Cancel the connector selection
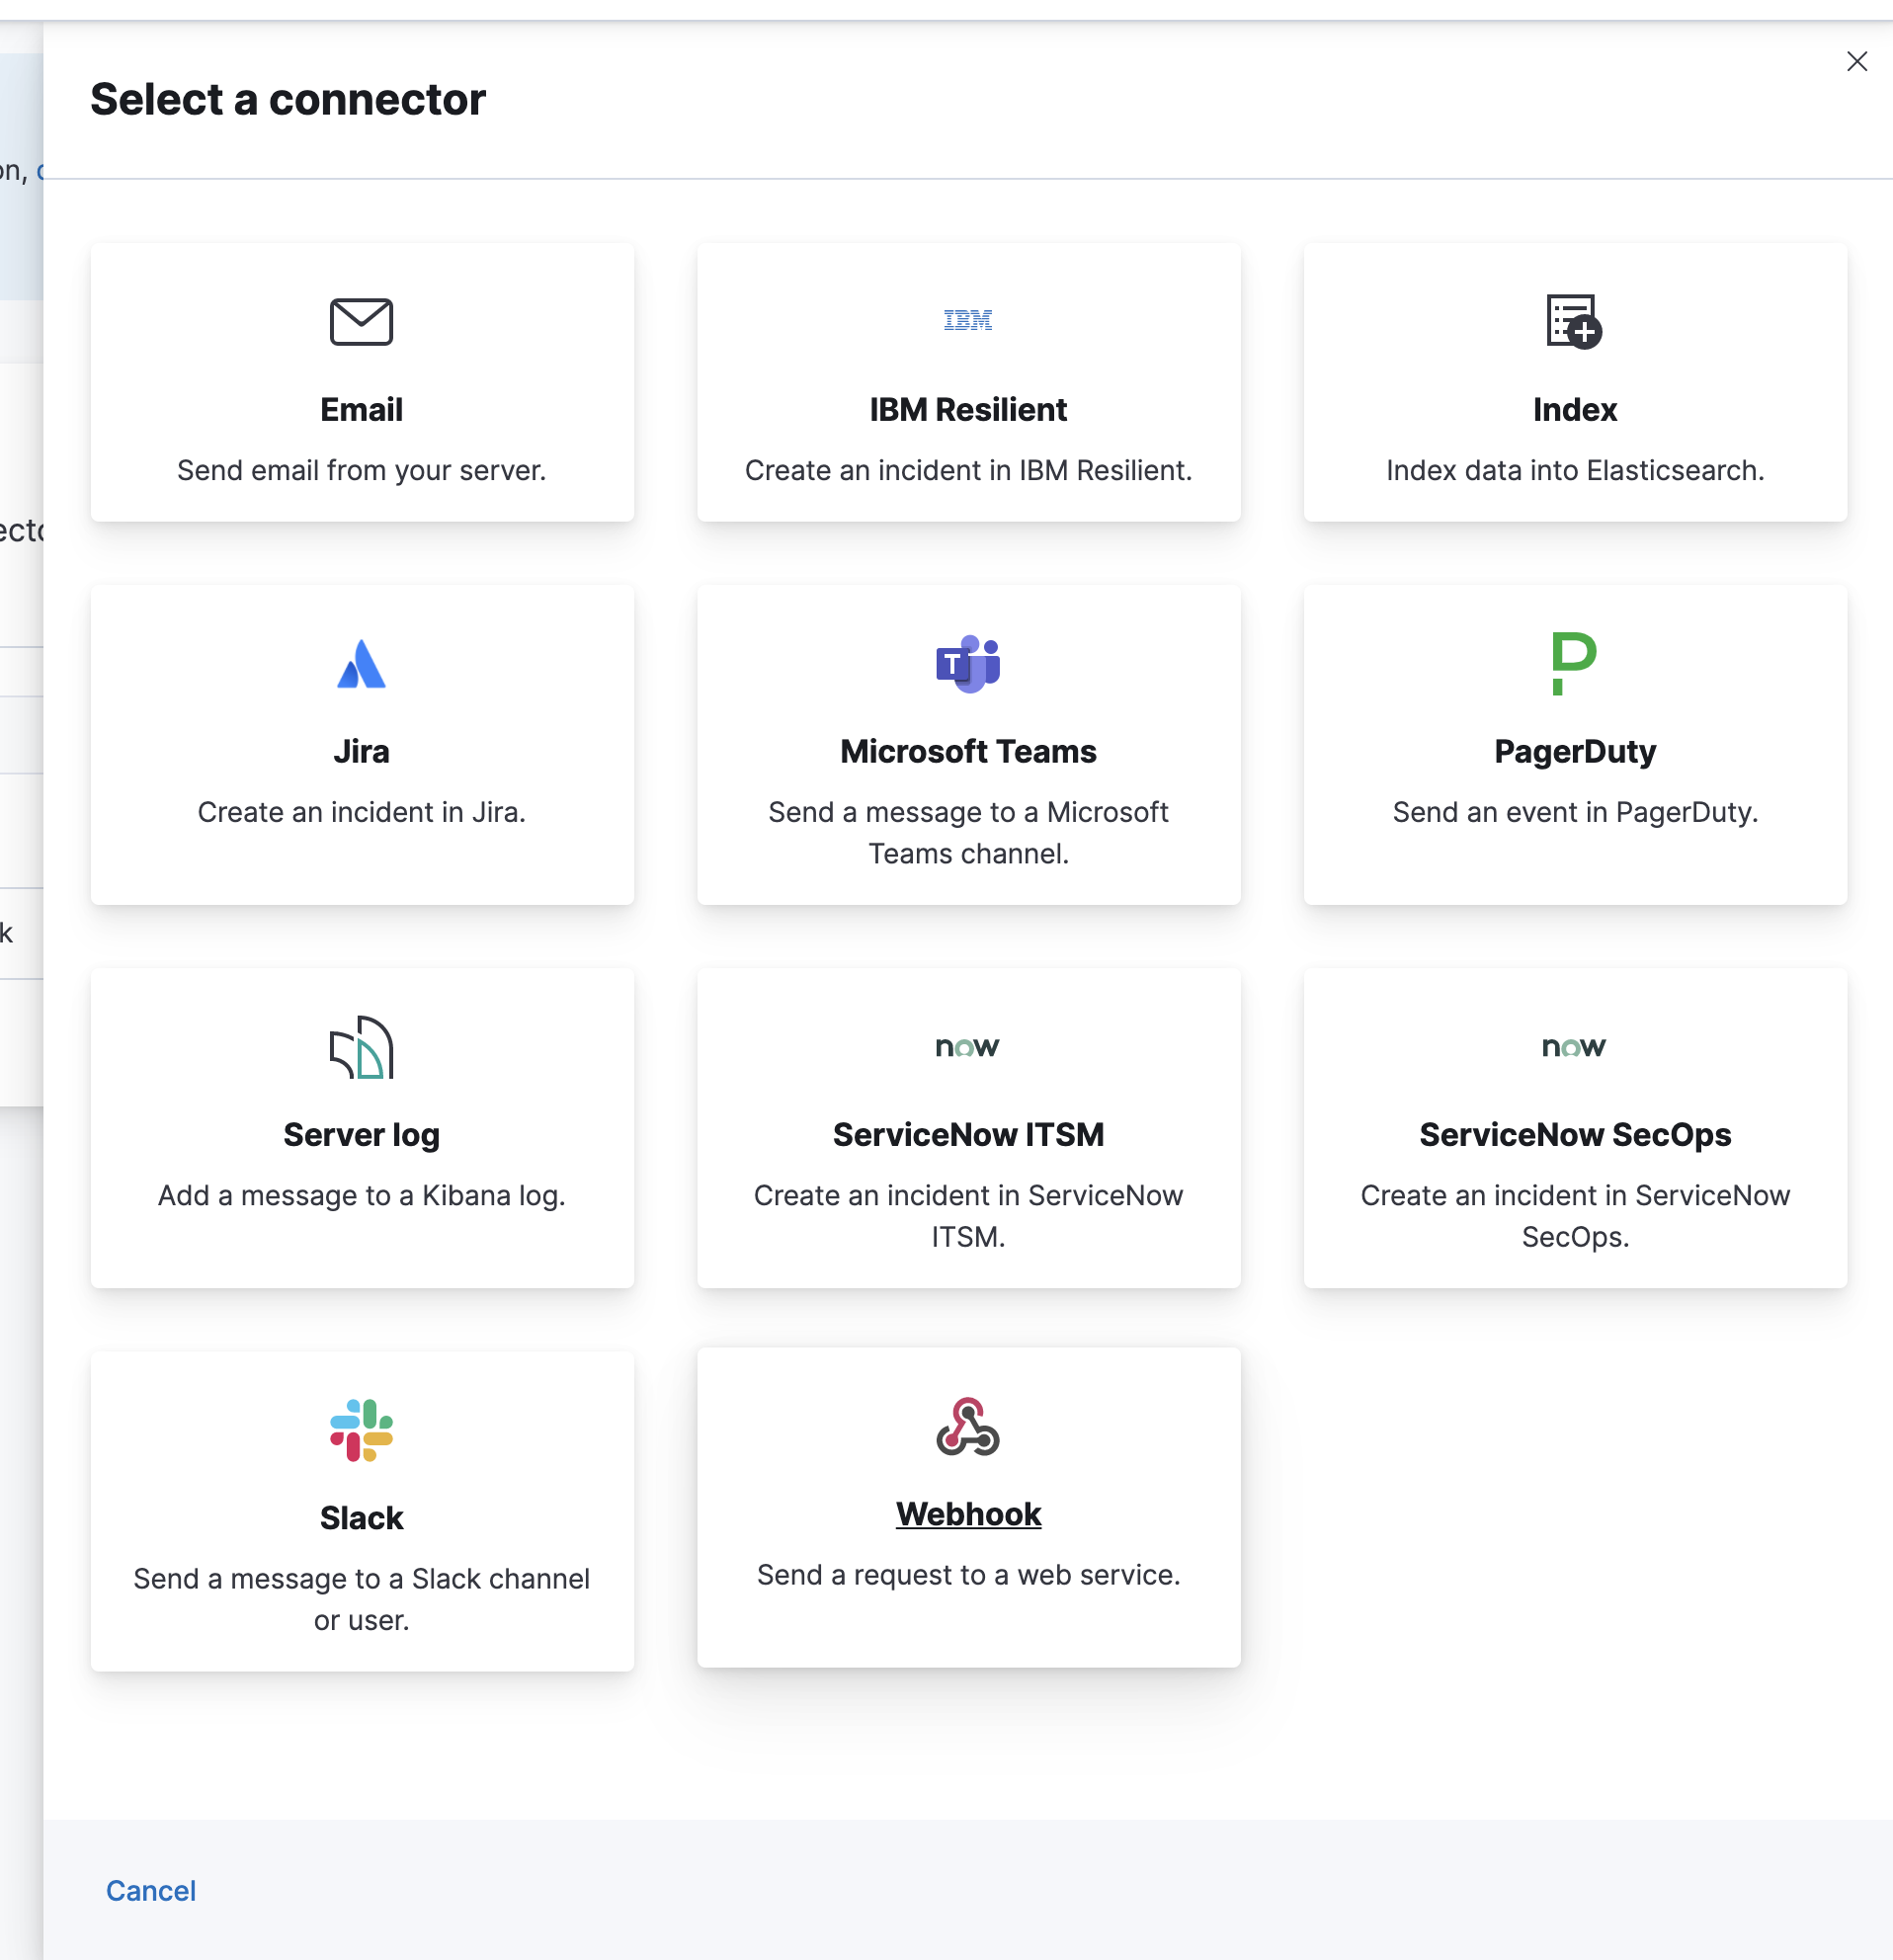Viewport: 1893px width, 1960px height. point(151,1890)
